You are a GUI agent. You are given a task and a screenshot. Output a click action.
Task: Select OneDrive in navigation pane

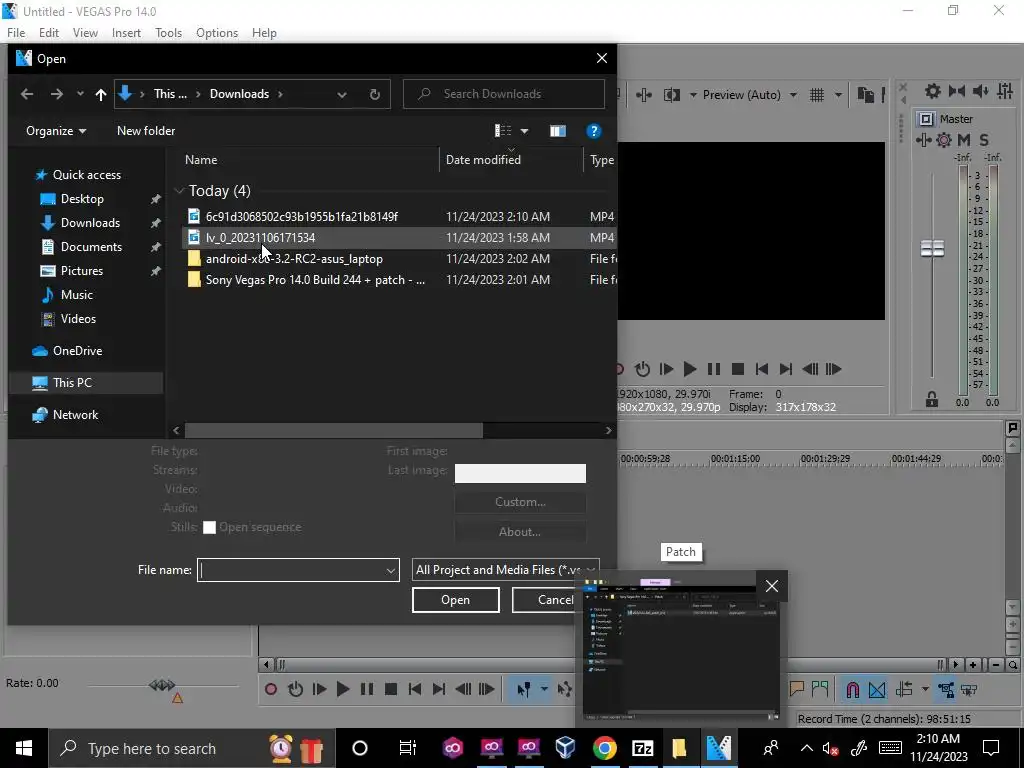coord(78,351)
